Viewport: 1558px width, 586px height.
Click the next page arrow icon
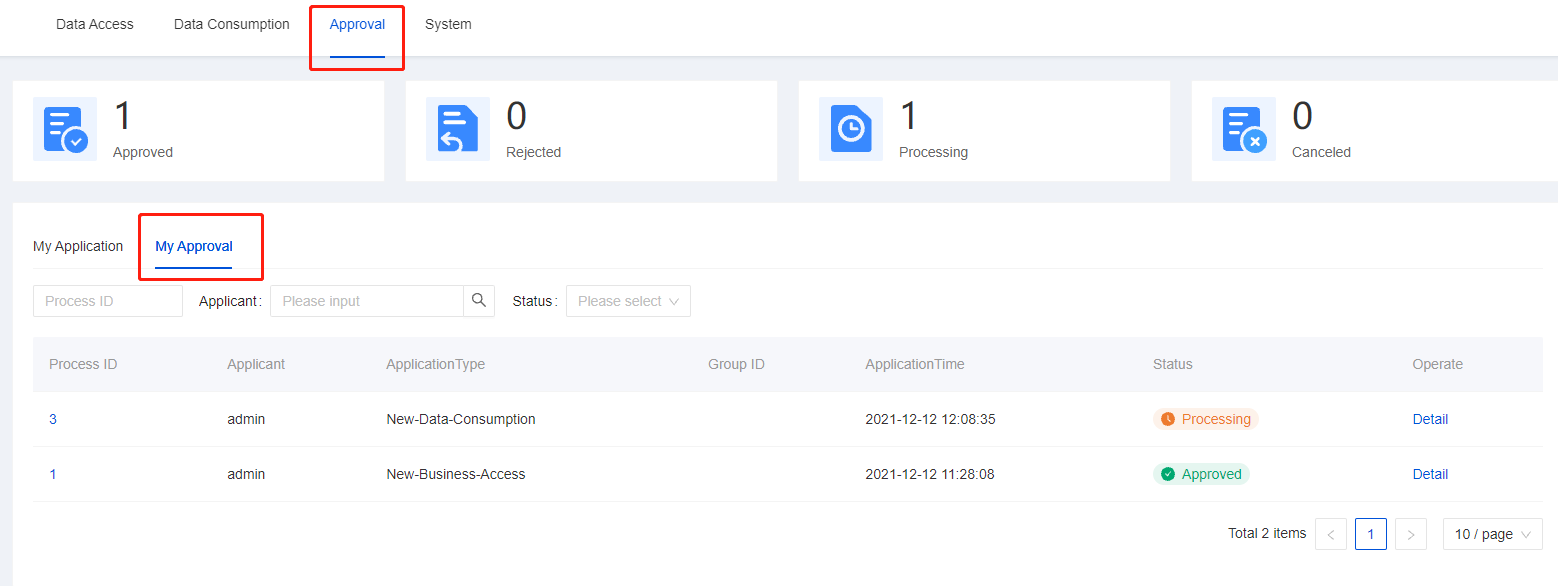coord(1410,533)
